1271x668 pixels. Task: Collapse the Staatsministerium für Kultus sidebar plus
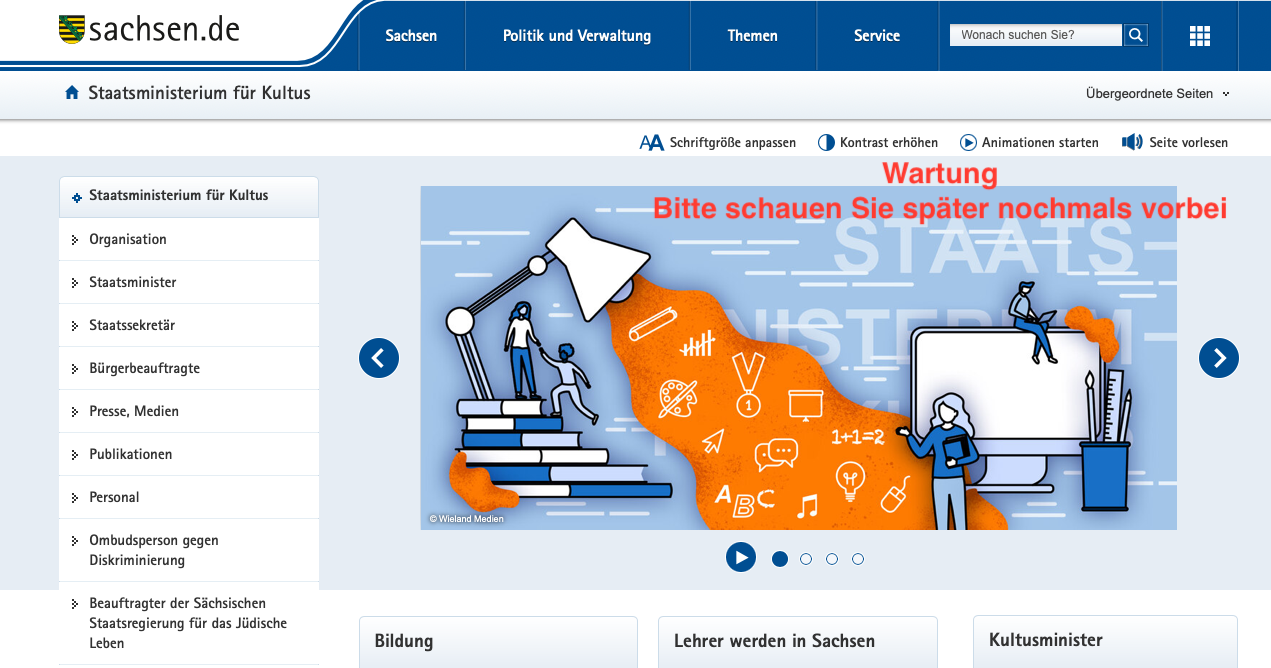pyautogui.click(x=76, y=197)
